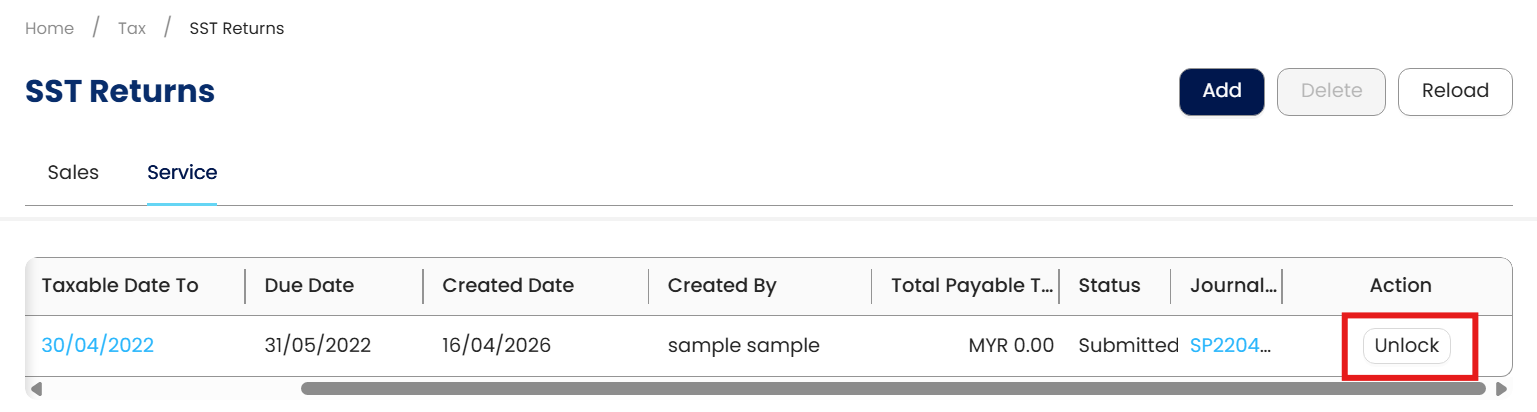Image resolution: width=1537 pixels, height=412 pixels.
Task: Click the Journal column header
Action: point(1233,285)
